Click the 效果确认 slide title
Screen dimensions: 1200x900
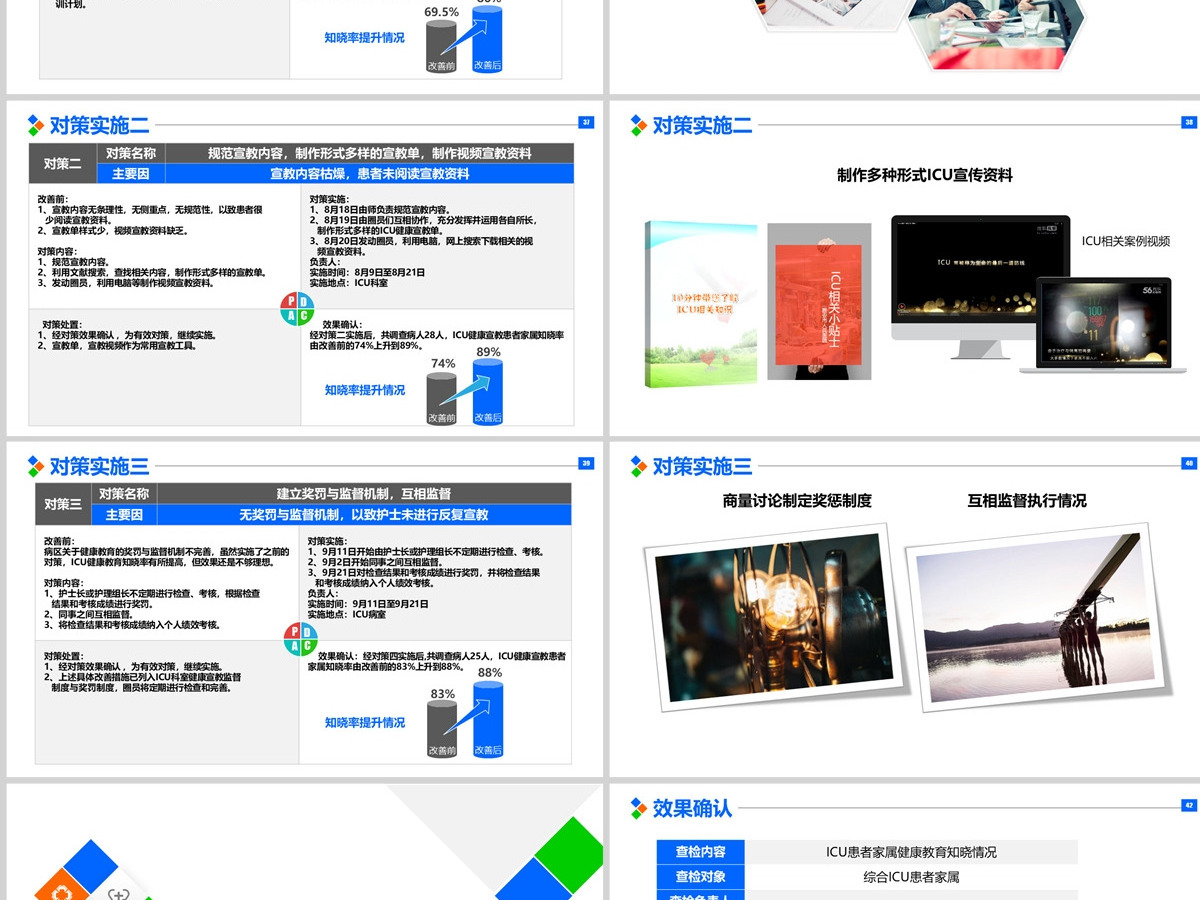pyautogui.click(x=692, y=808)
